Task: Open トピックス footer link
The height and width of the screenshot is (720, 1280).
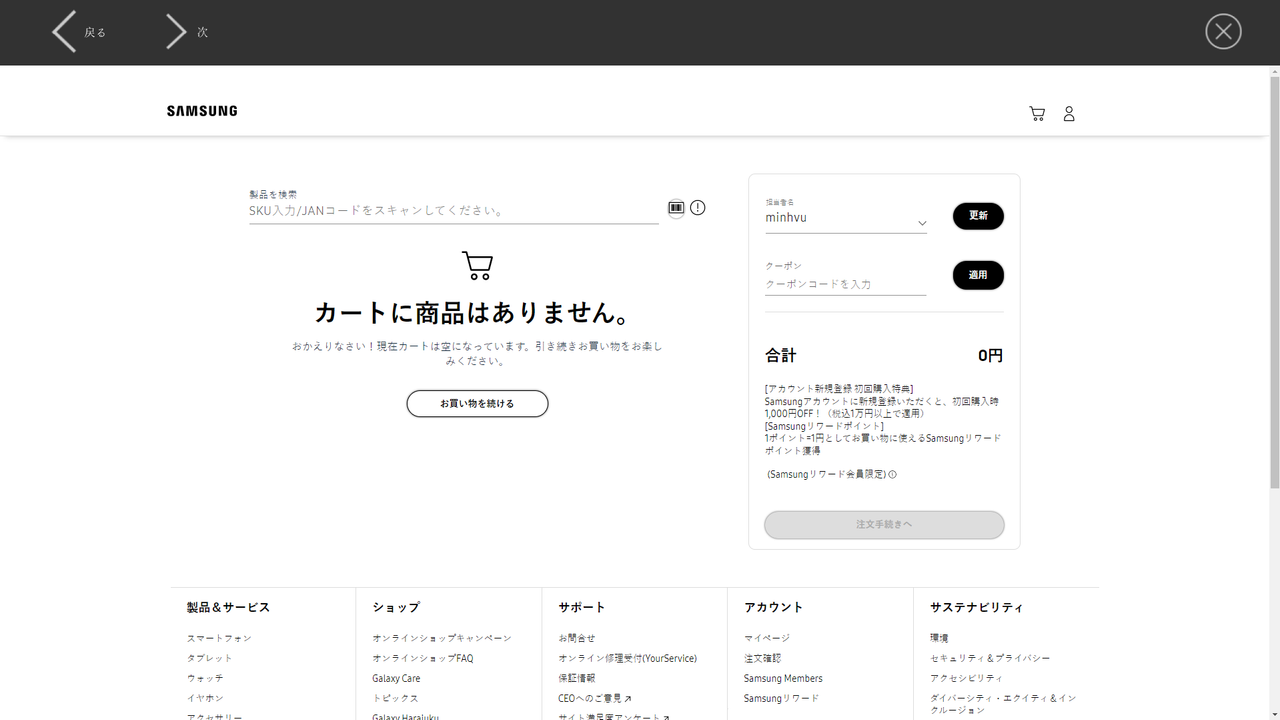Action: (x=395, y=698)
